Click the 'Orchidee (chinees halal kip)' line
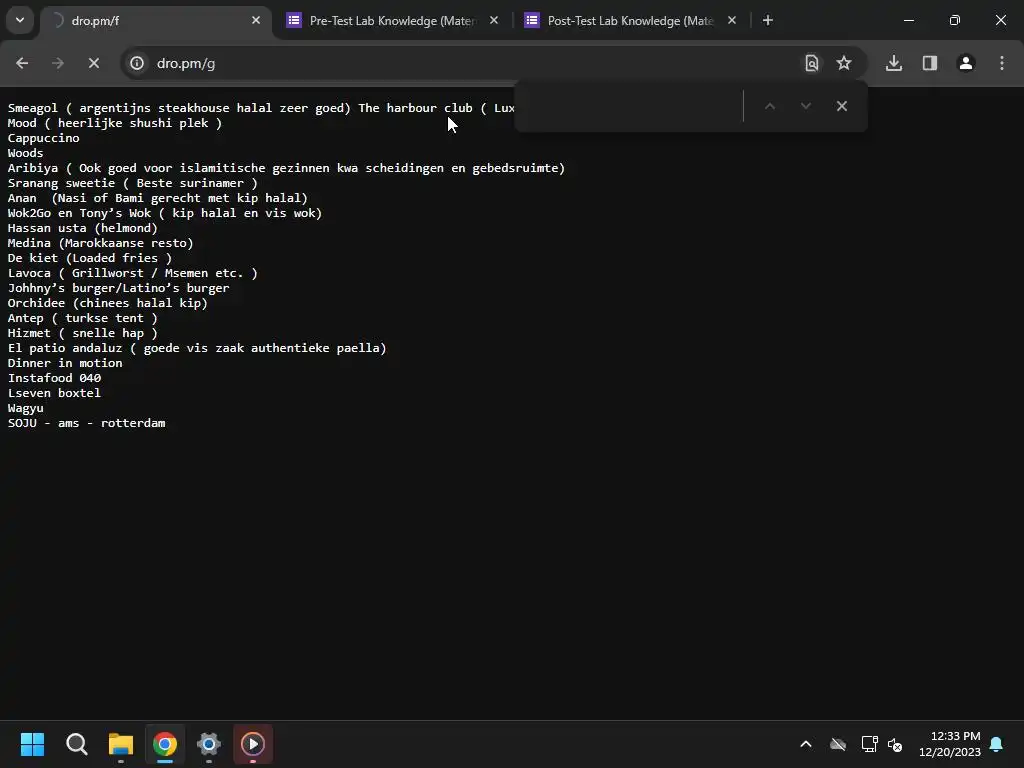1024x768 pixels. point(108,303)
